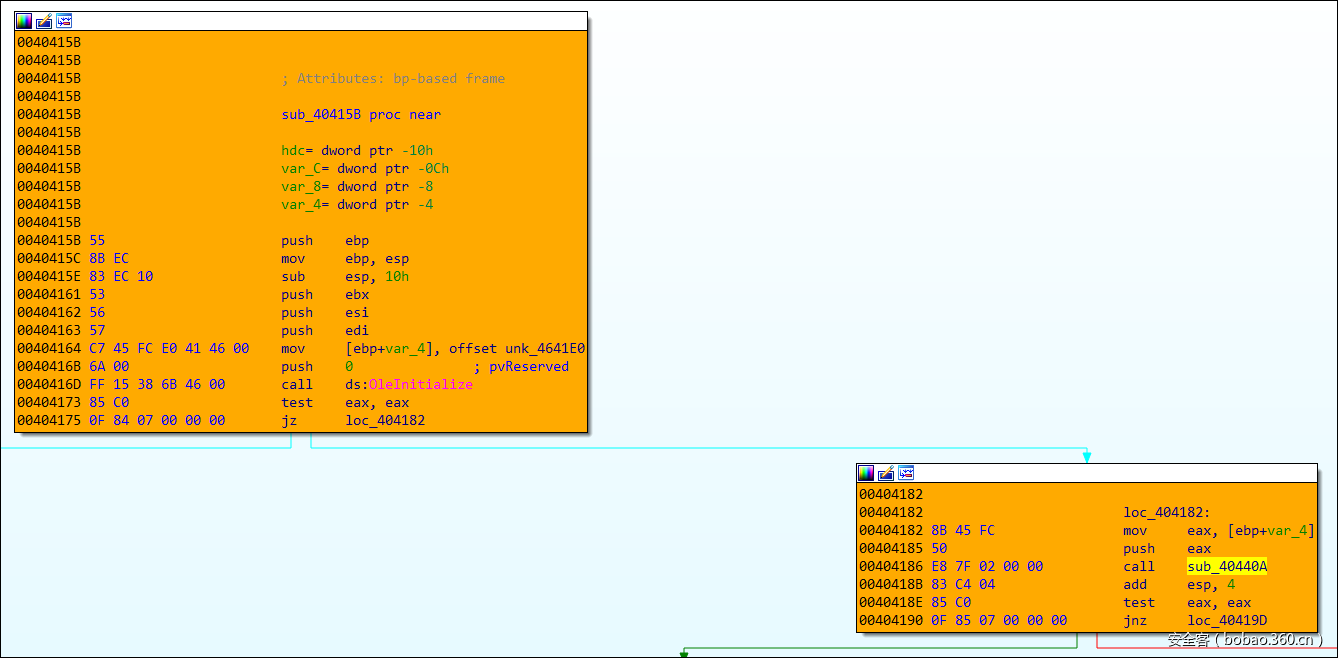The height and width of the screenshot is (658, 1338).
Task: Open node color picker on loc_404182 block
Action: (x=866, y=473)
